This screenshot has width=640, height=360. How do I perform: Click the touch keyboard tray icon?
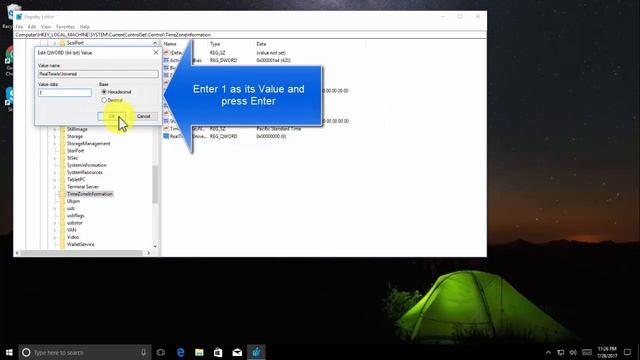pyautogui.click(x=587, y=352)
